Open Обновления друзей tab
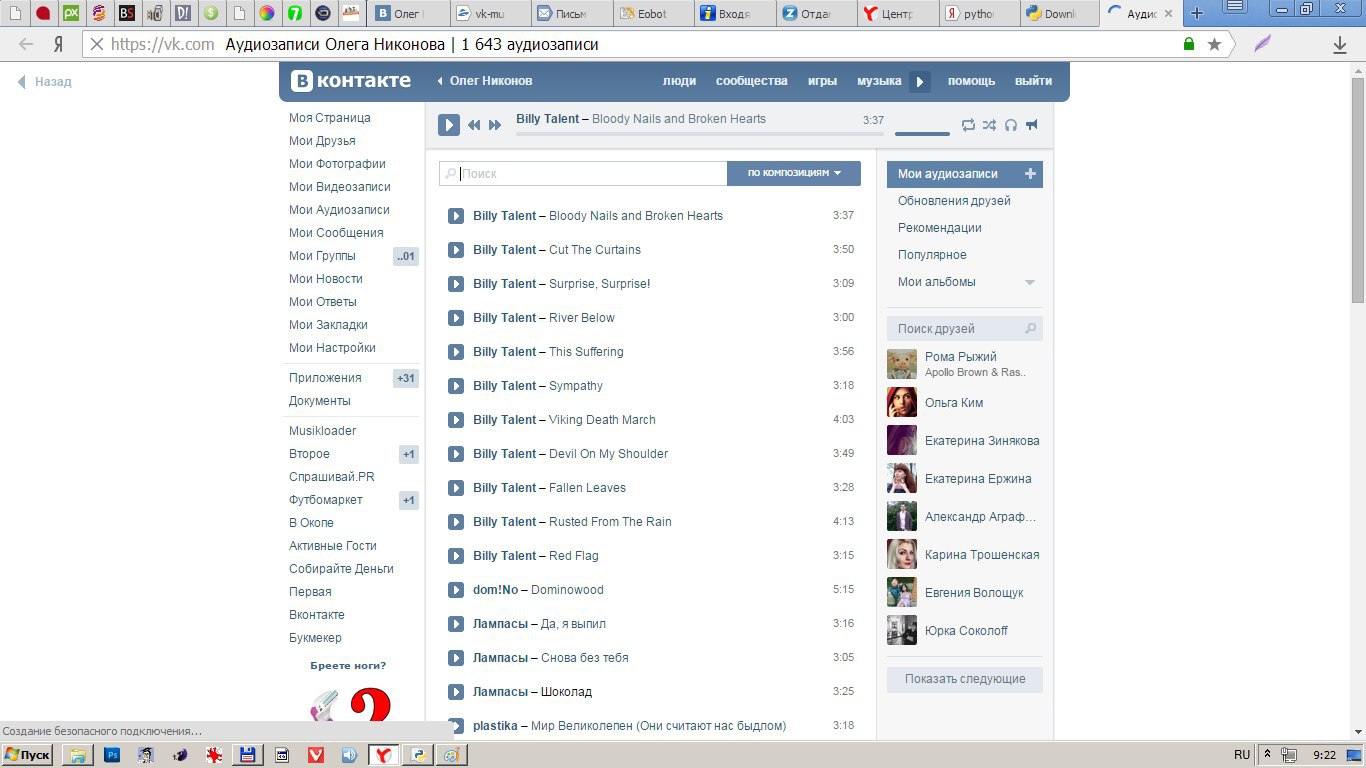 click(954, 201)
